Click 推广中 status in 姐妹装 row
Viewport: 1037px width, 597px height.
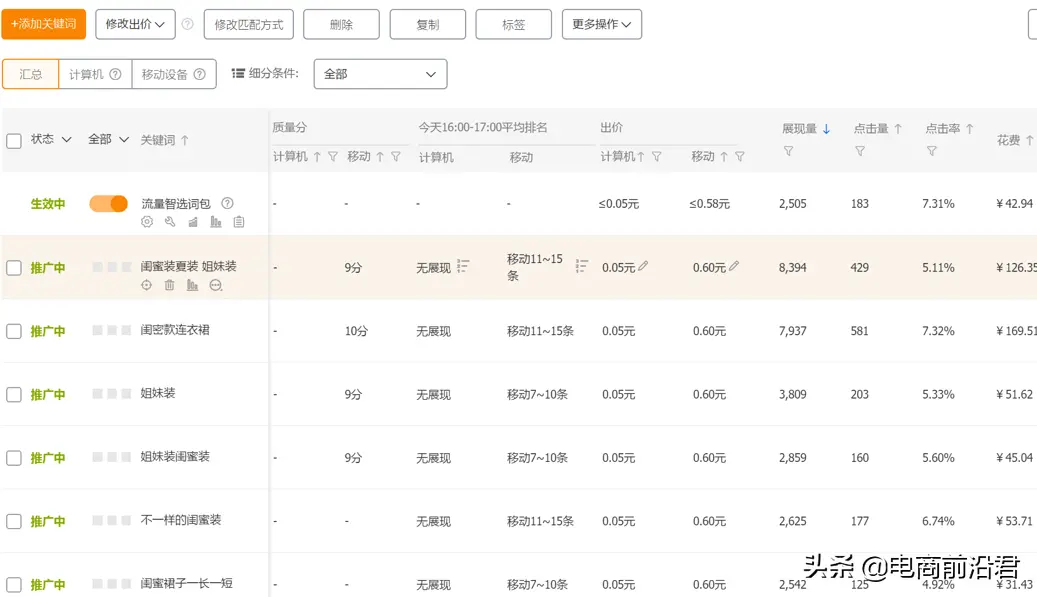pyautogui.click(x=48, y=395)
